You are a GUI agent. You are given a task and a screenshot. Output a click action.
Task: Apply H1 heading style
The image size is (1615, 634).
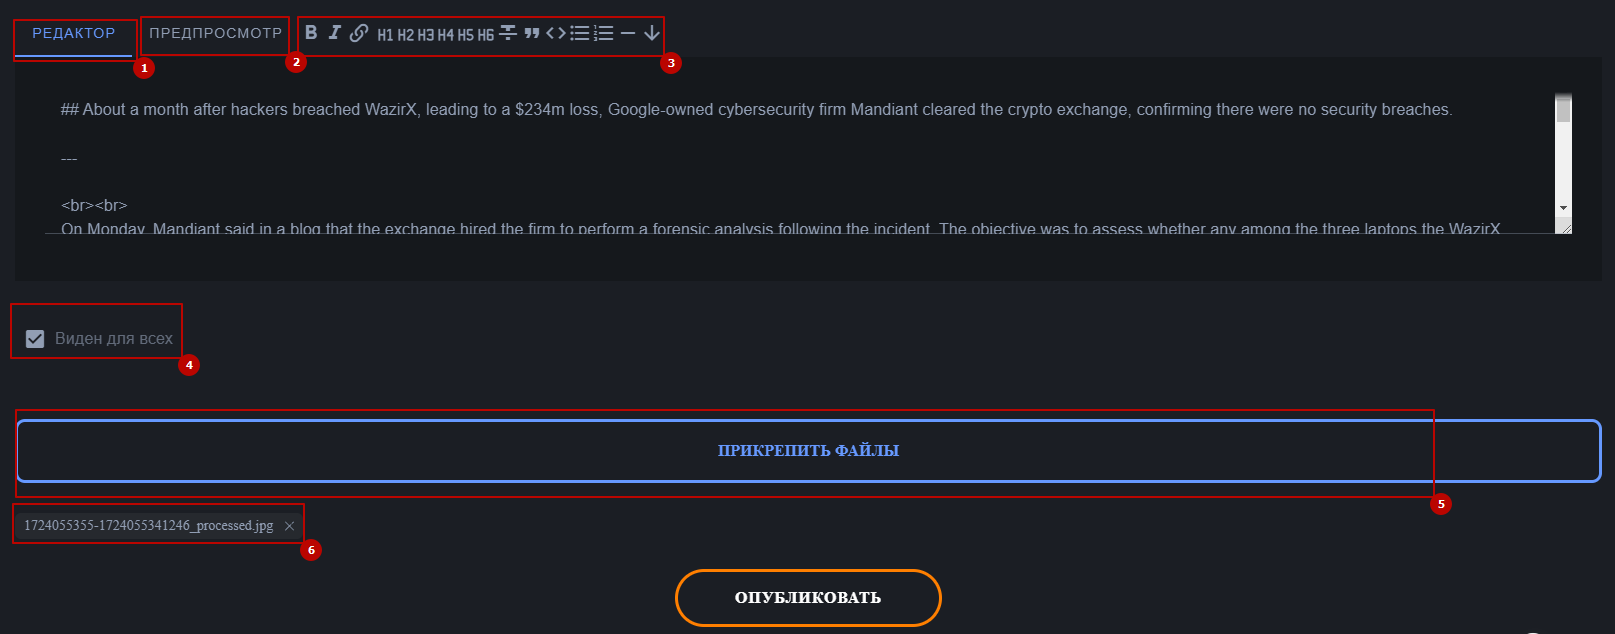(x=385, y=35)
